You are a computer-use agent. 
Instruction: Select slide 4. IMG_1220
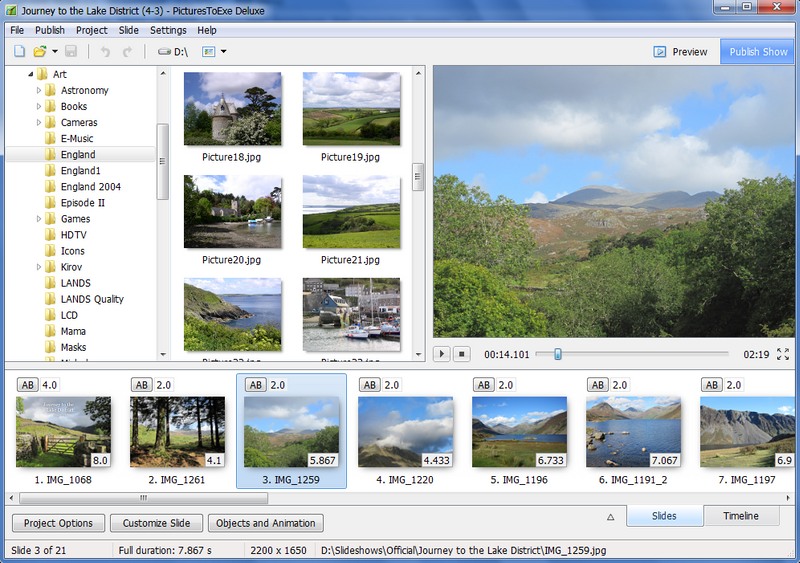click(406, 432)
